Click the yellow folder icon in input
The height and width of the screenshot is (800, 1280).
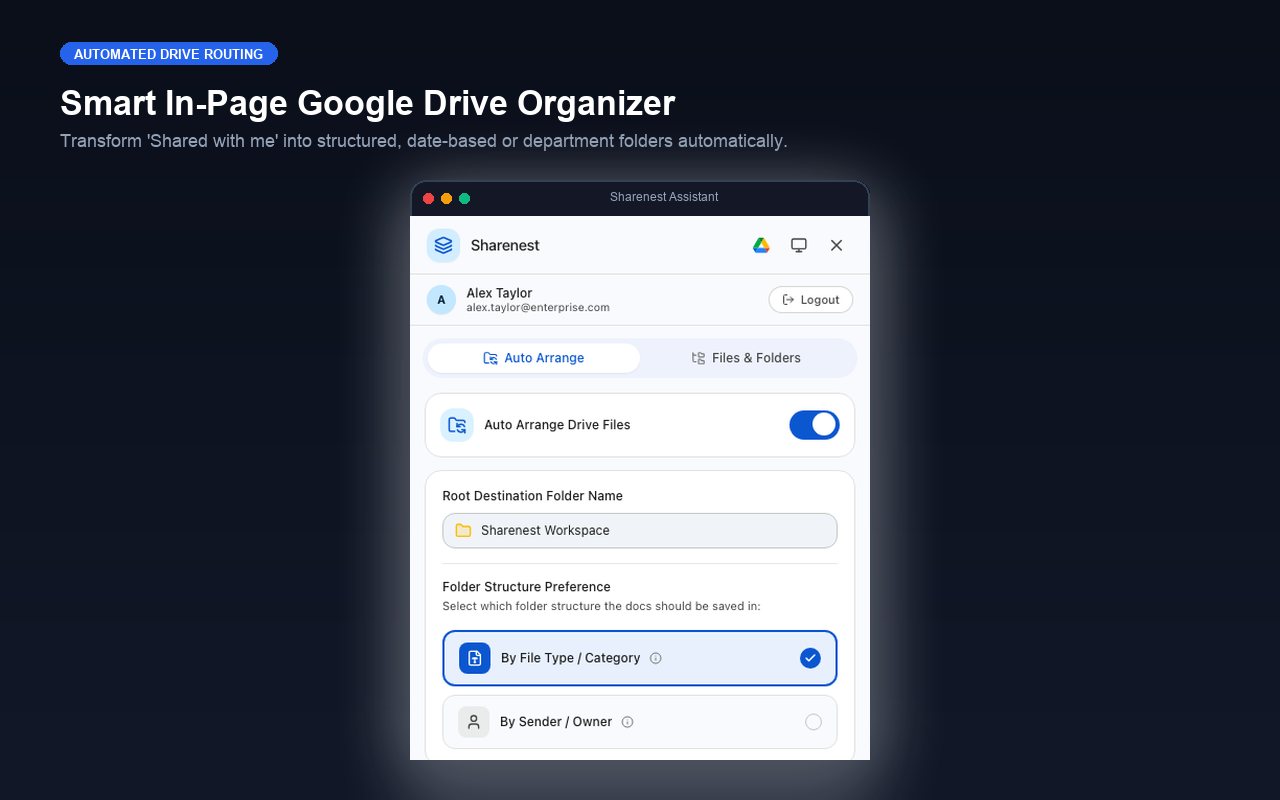click(463, 531)
